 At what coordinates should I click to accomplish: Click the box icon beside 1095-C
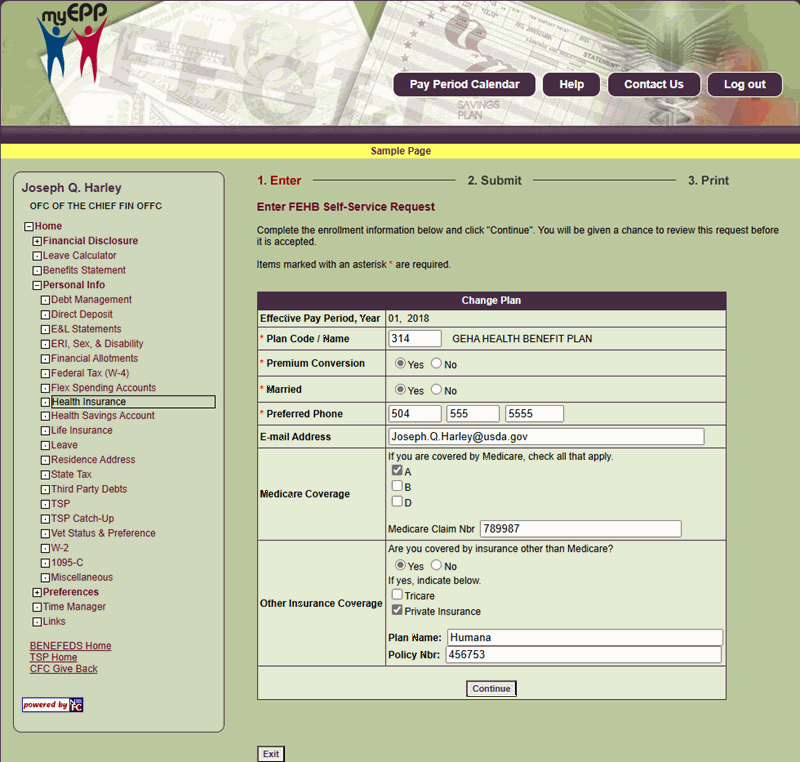[x=45, y=564]
